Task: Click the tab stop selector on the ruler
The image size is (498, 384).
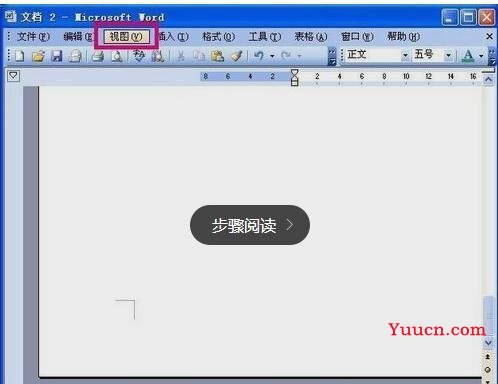Action: pyautogui.click(x=13, y=76)
